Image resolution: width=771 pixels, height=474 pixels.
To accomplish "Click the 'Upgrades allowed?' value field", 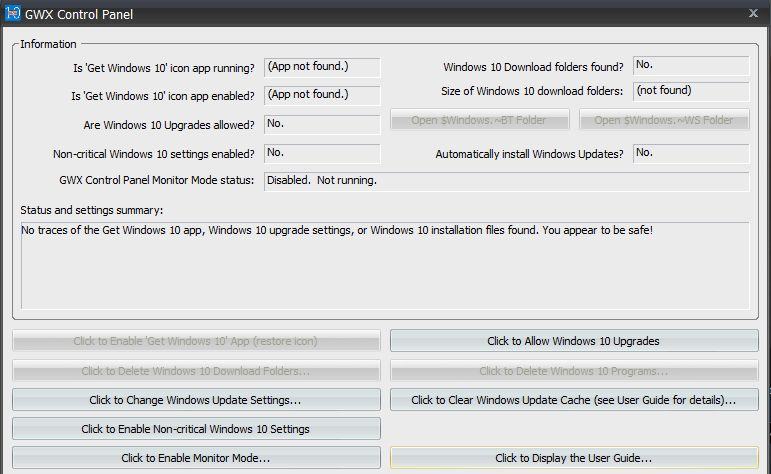I will pos(322,124).
